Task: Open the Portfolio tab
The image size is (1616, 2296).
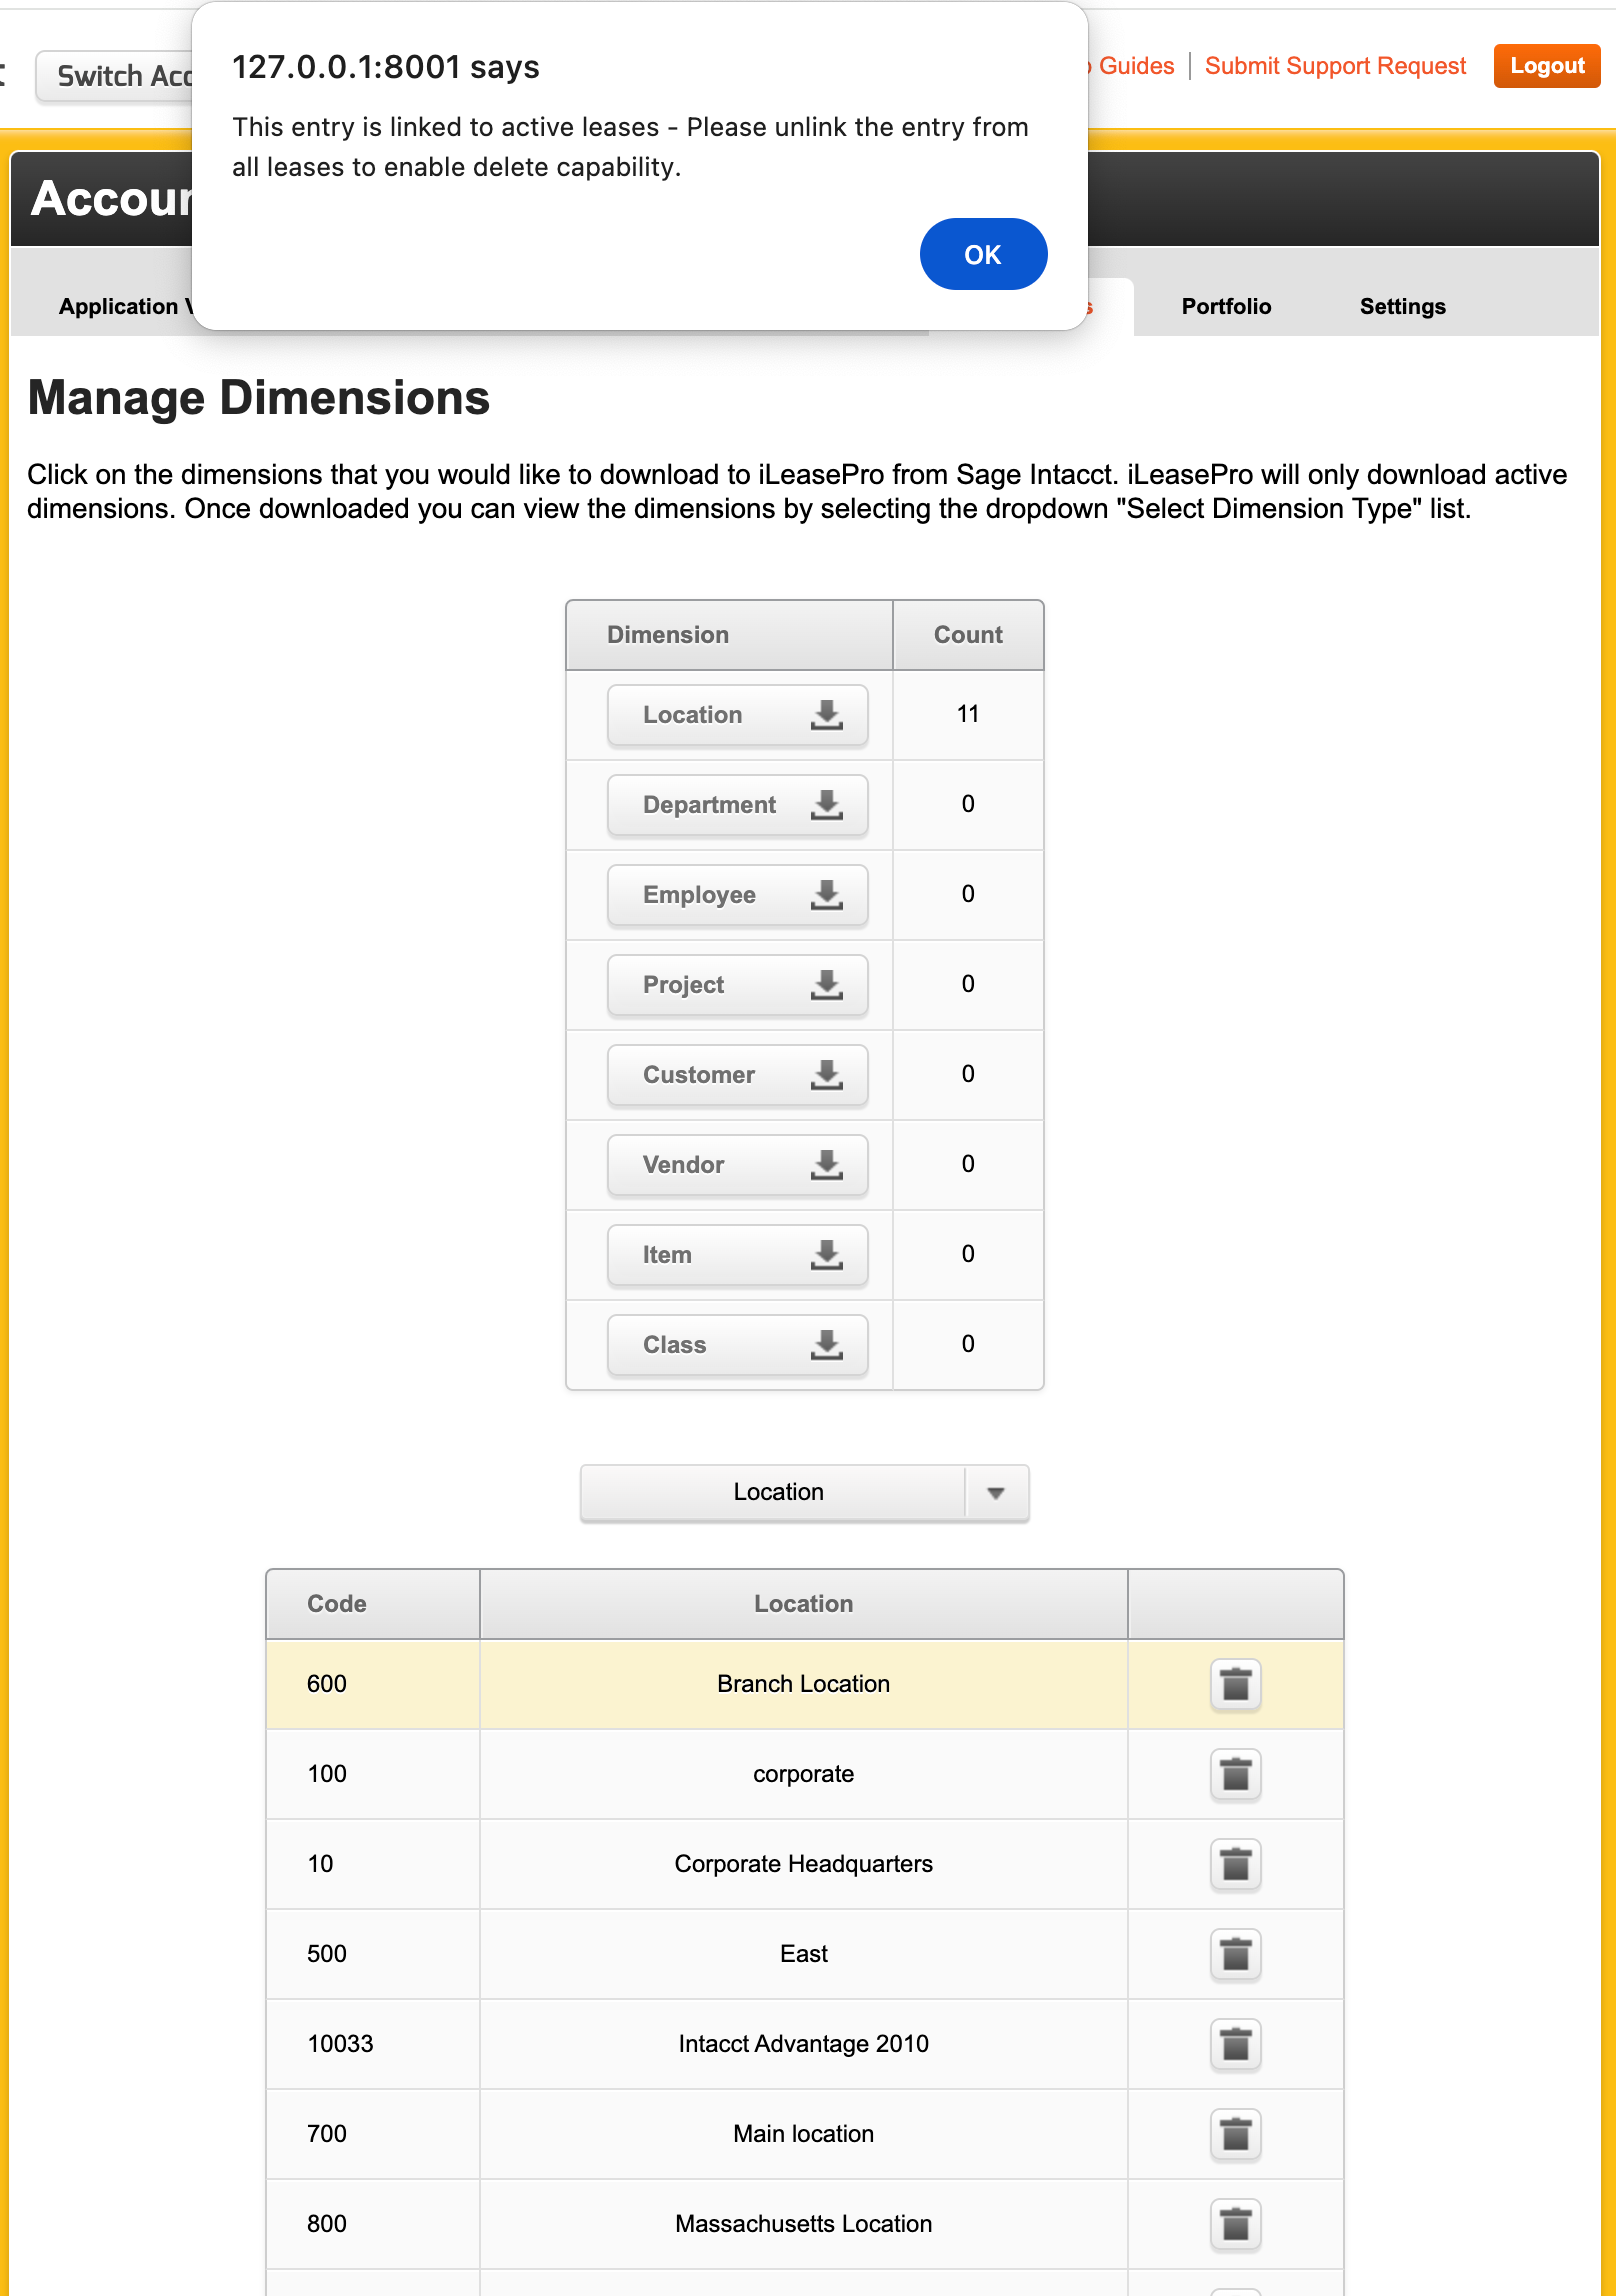Action: tap(1226, 307)
